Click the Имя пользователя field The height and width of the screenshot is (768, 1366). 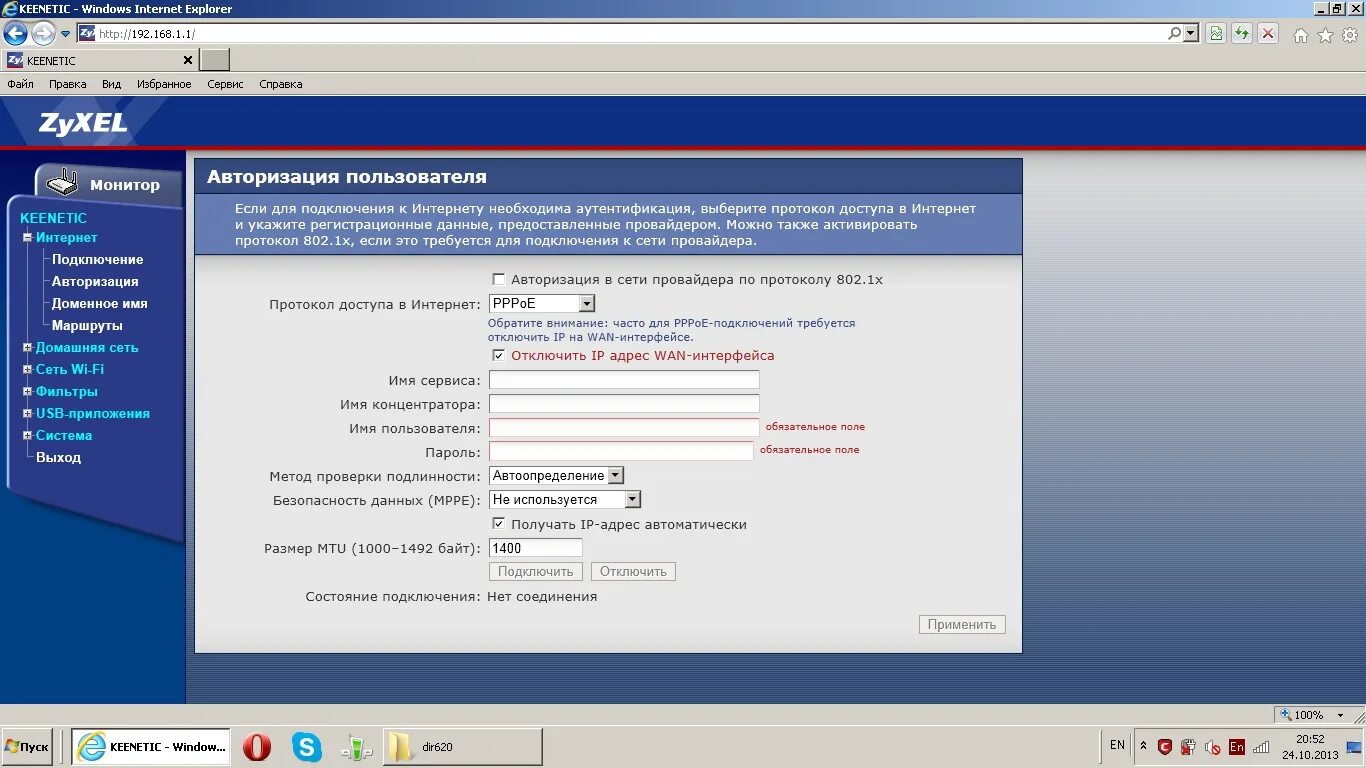(624, 428)
